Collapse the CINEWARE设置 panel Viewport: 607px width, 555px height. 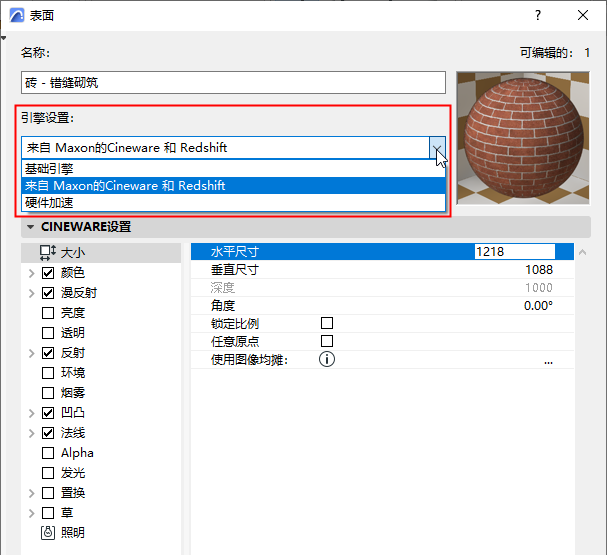[x=31, y=227]
